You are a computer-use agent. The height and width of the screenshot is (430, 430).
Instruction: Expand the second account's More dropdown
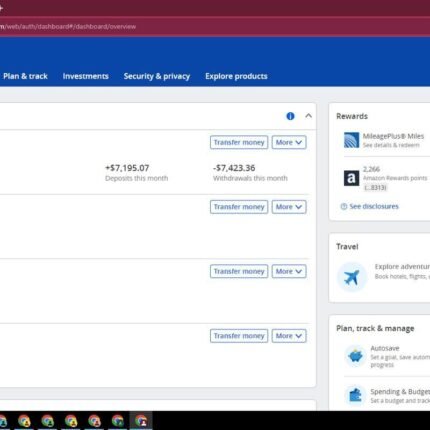pos(289,207)
